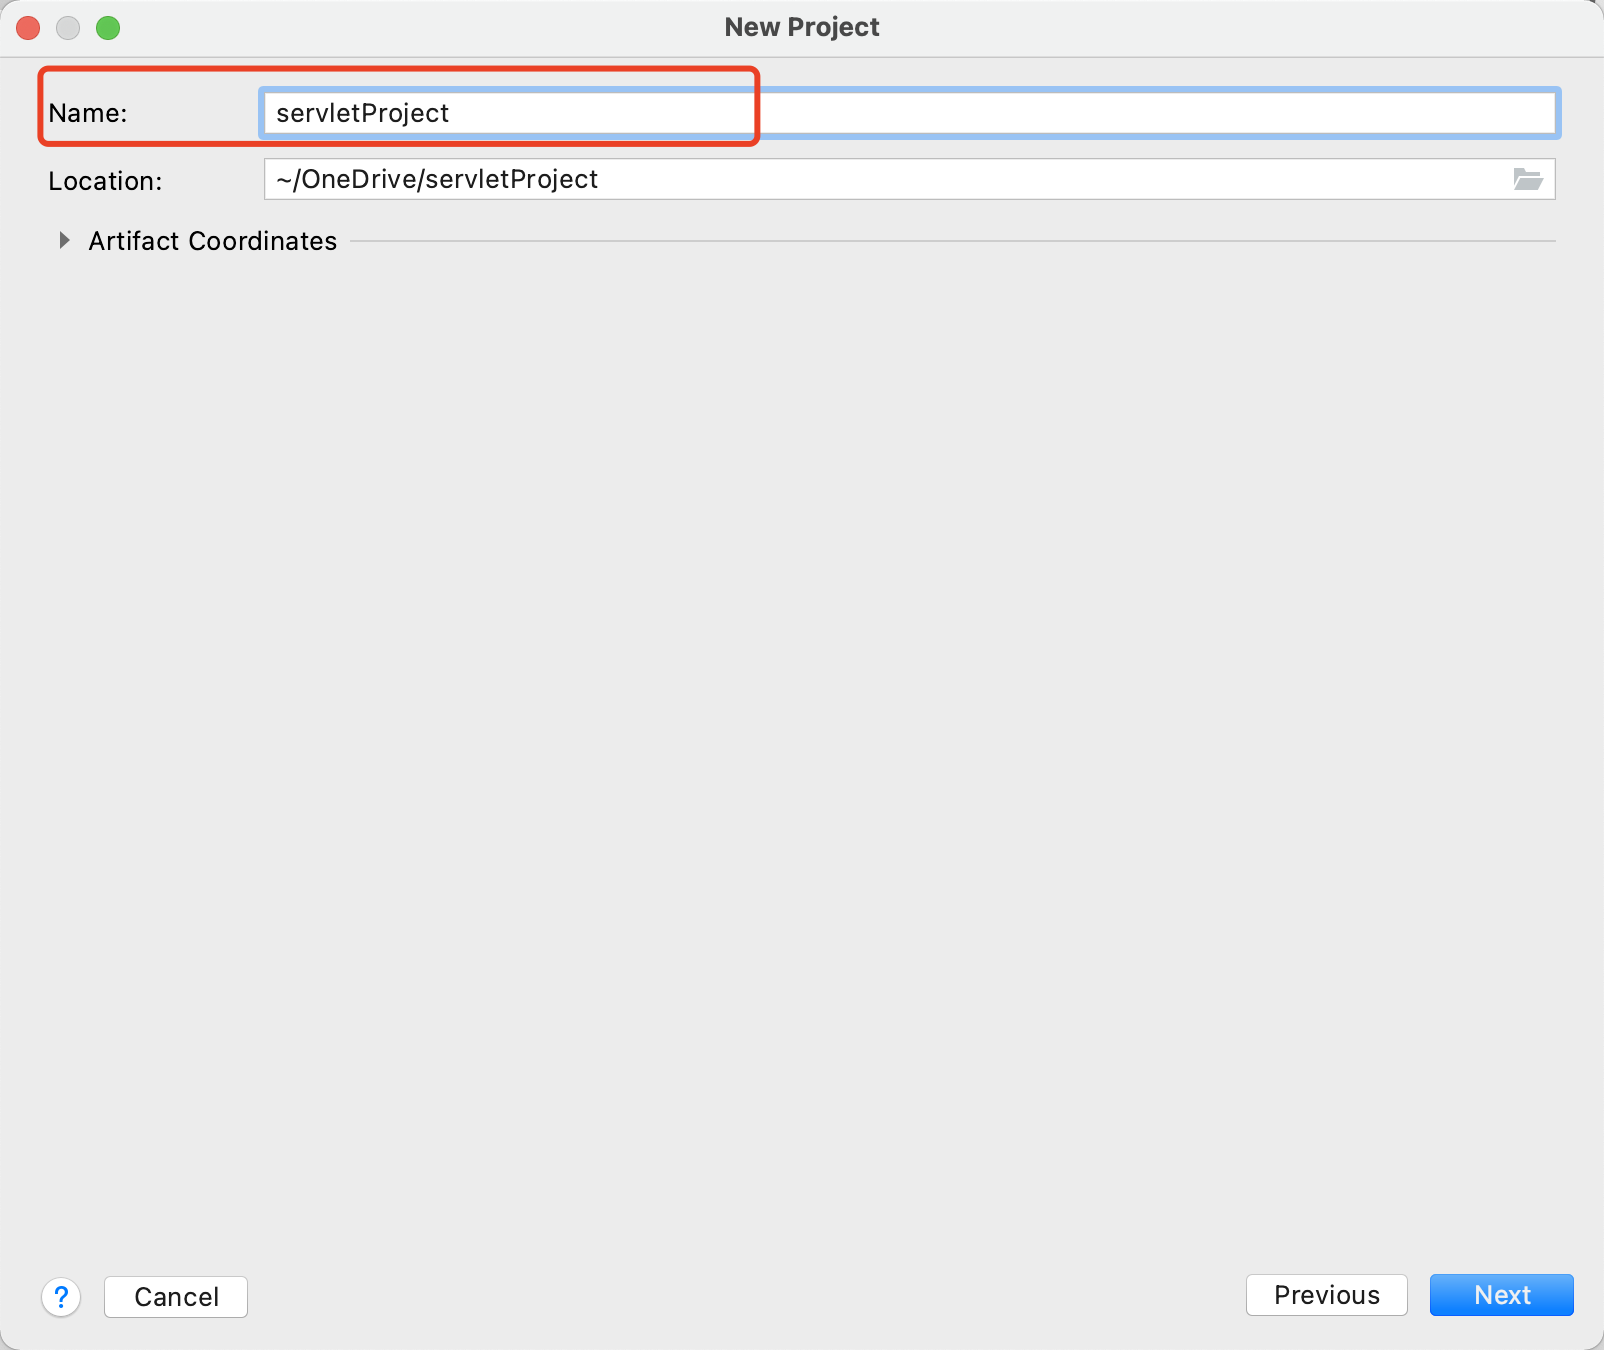Click the Artifact Coordinates disclosure triangle

coord(65,240)
